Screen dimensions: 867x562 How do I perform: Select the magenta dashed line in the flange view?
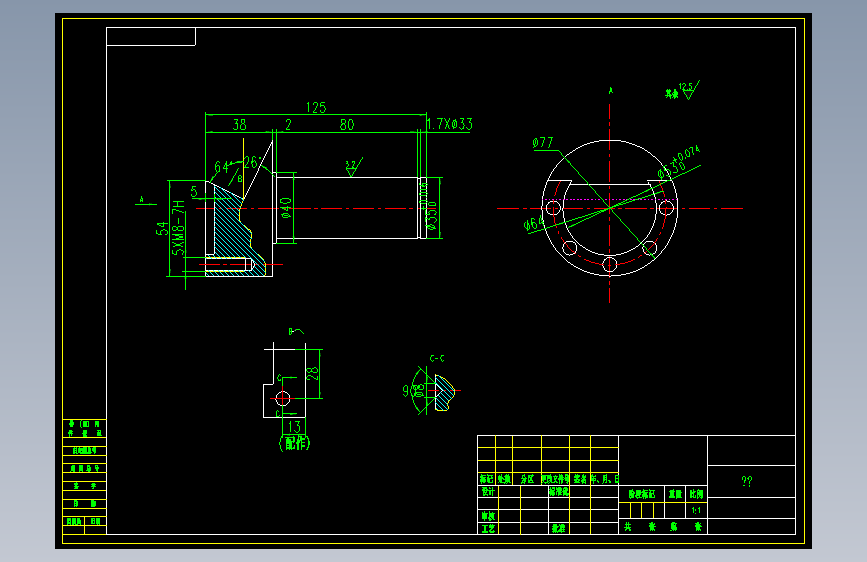[610, 200]
